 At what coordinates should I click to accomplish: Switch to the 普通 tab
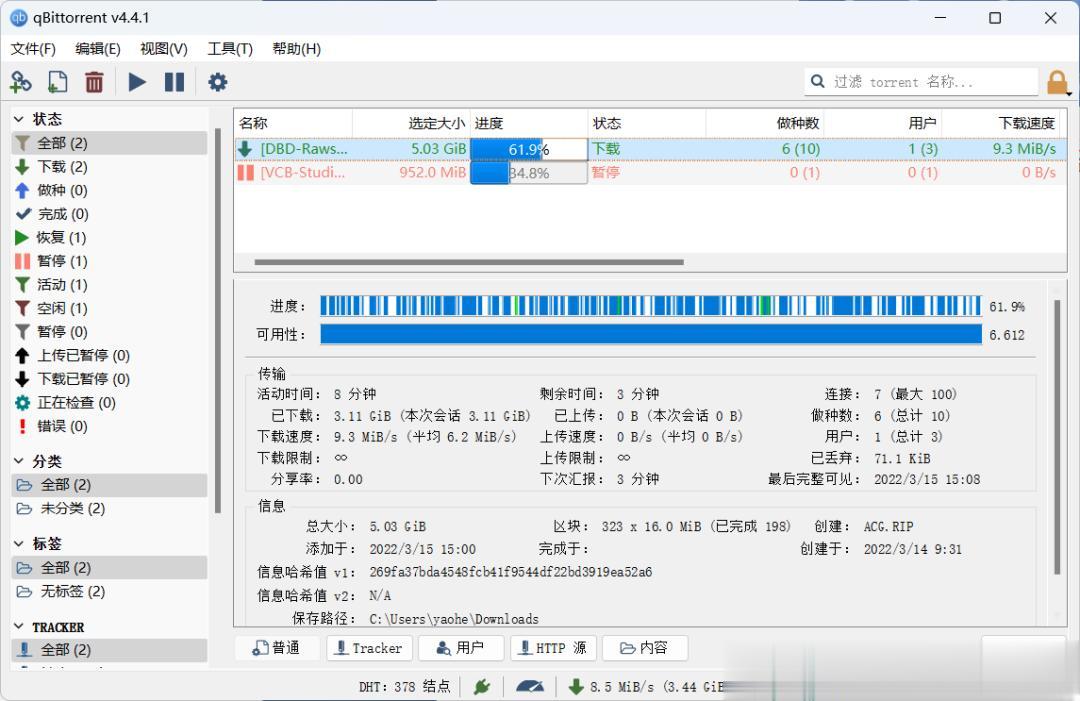277,648
